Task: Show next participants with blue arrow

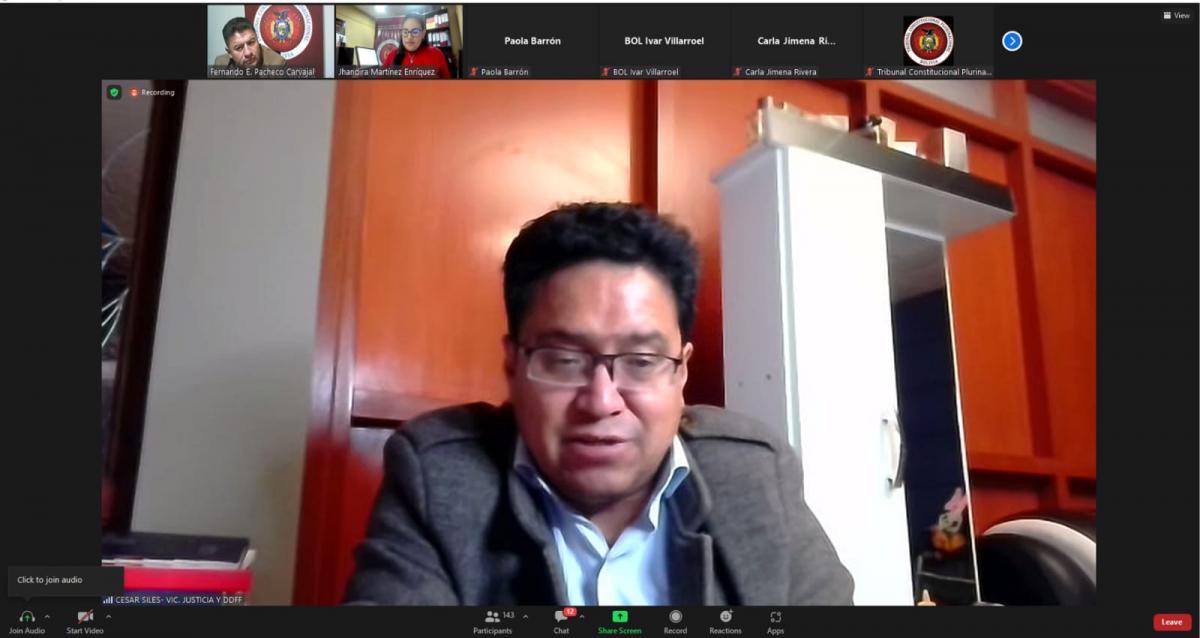Action: 1012,41
